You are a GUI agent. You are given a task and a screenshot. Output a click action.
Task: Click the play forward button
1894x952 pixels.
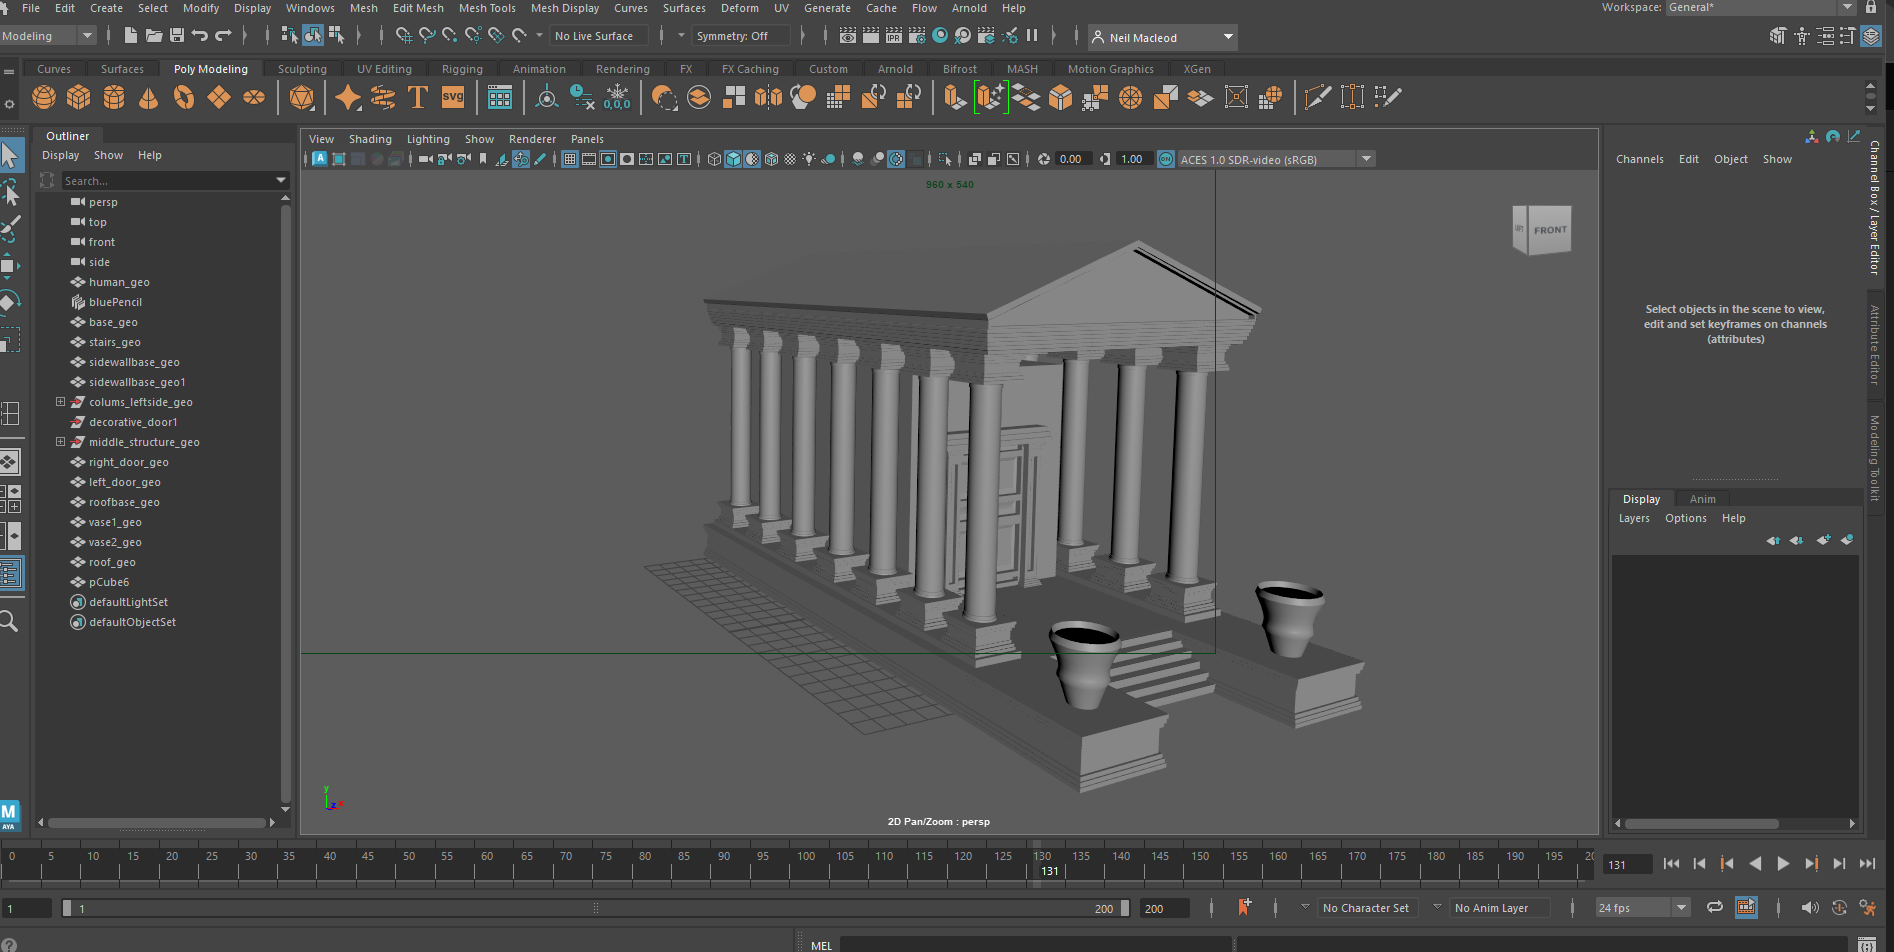(1783, 864)
